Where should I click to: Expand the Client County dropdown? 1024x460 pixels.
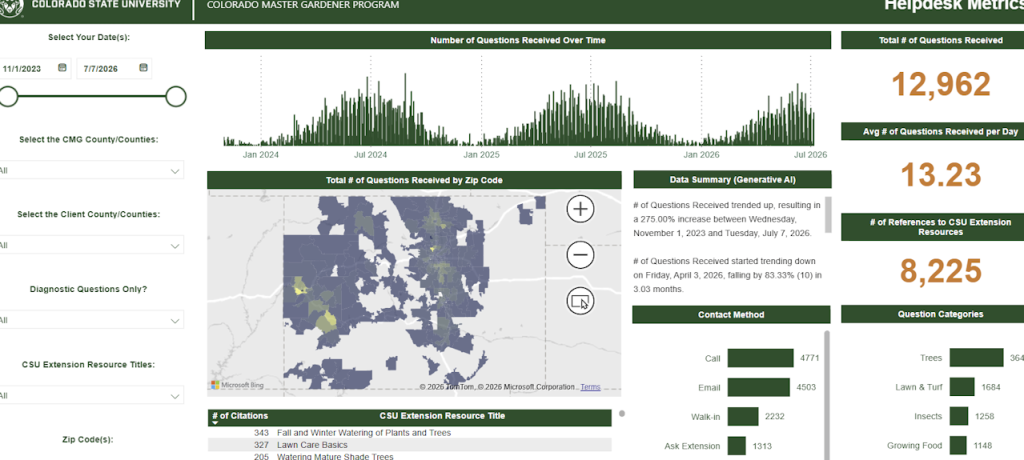click(x=91, y=246)
